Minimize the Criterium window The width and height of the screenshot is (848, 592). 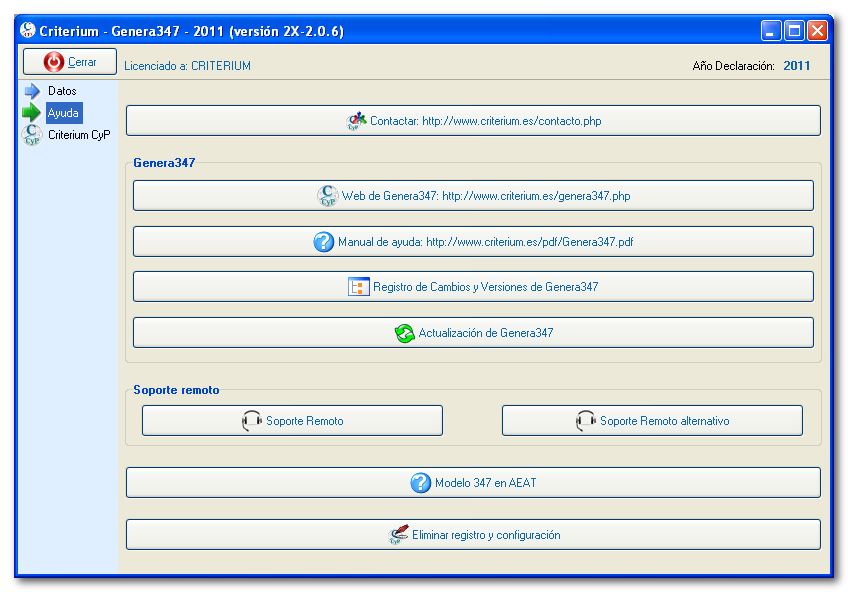[x=771, y=30]
